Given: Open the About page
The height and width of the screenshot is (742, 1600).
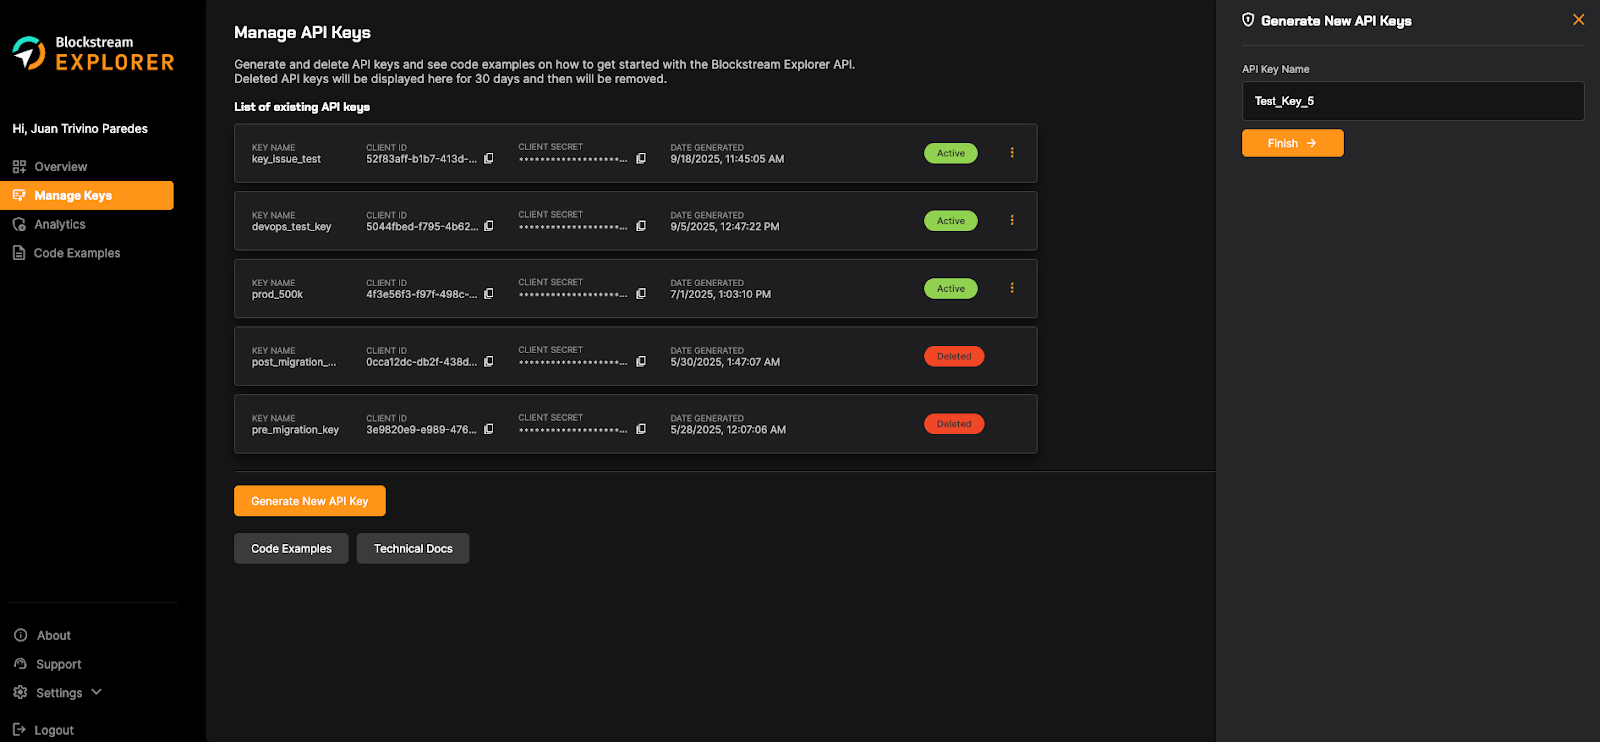Looking at the screenshot, I should click(54, 635).
